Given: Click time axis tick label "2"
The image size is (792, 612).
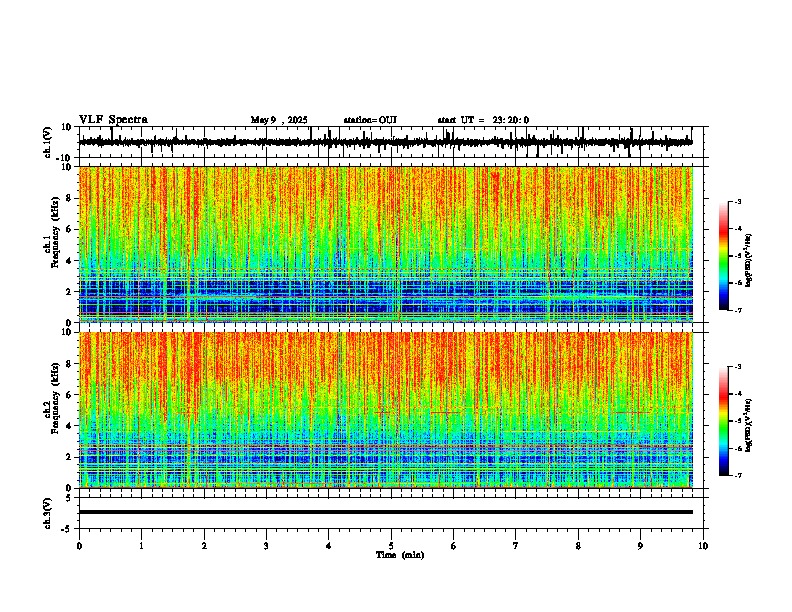Looking at the screenshot, I should coord(204,546).
